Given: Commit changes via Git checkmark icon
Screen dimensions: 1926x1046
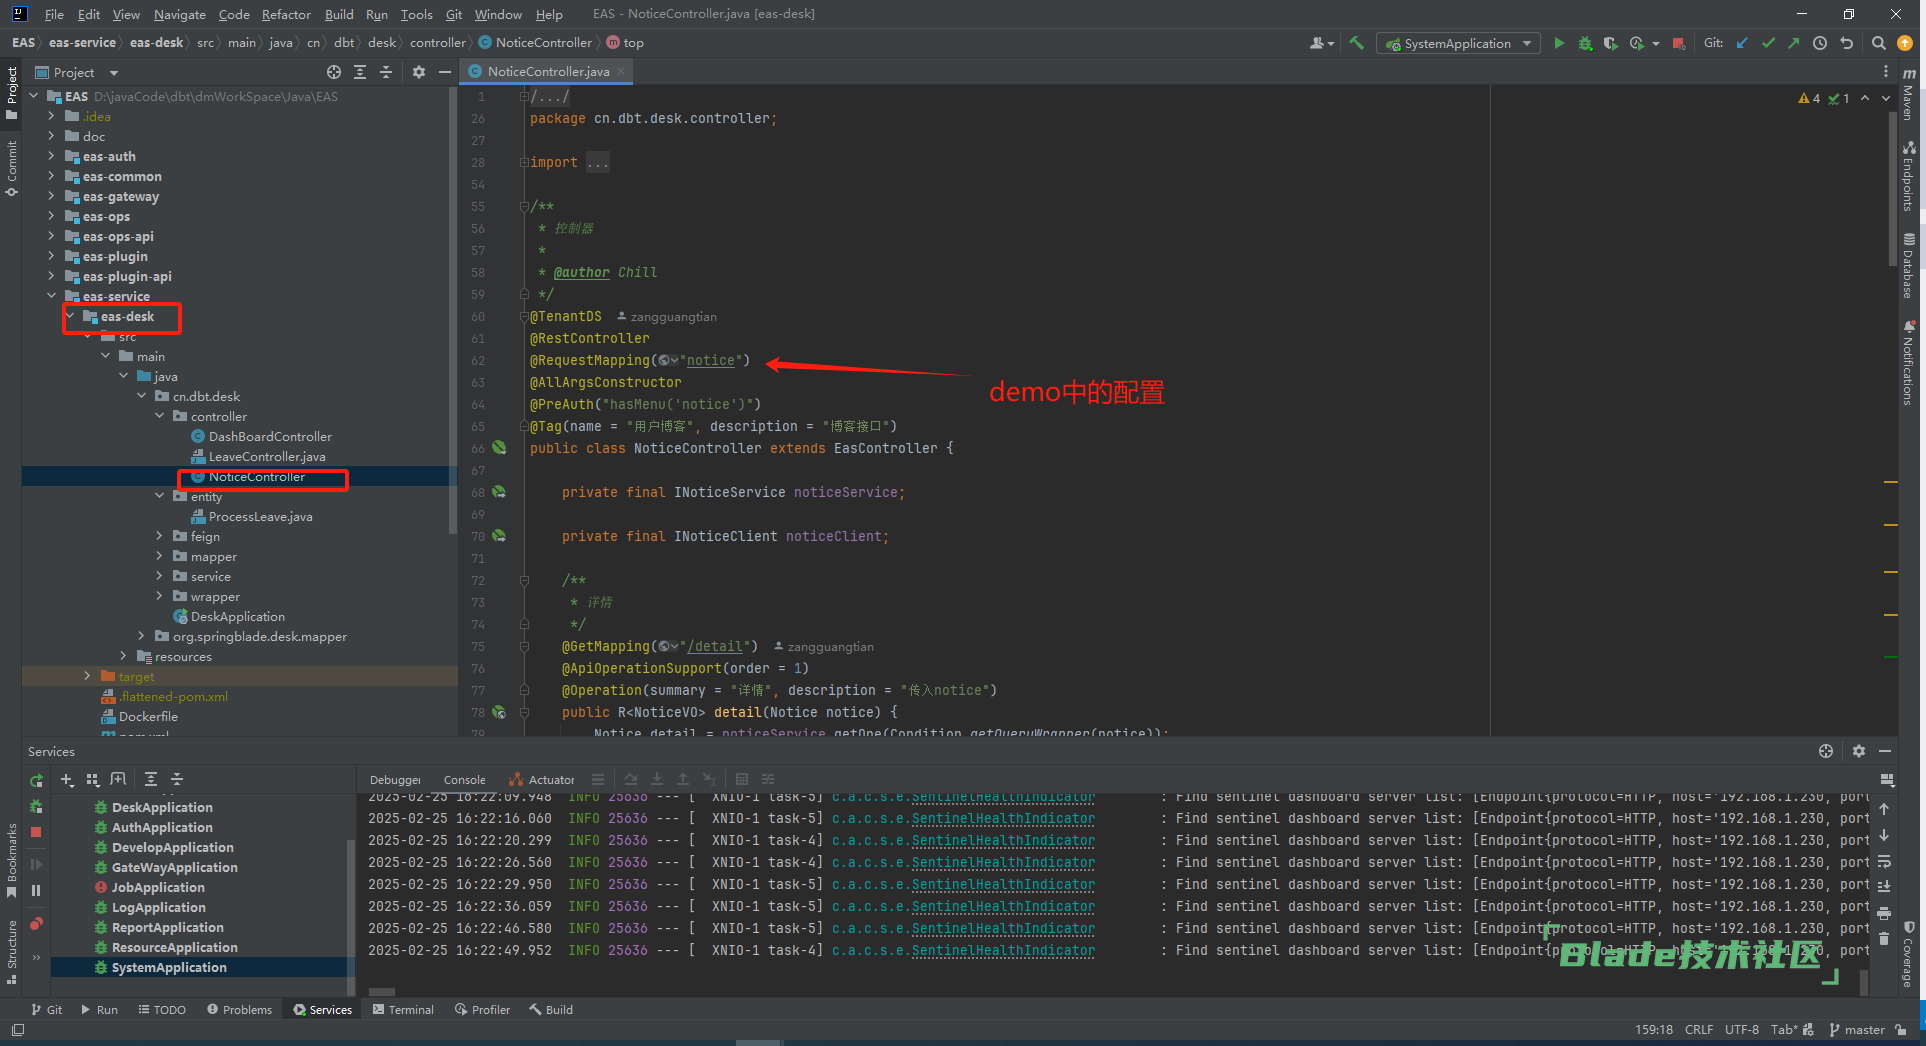Looking at the screenshot, I should point(1768,43).
